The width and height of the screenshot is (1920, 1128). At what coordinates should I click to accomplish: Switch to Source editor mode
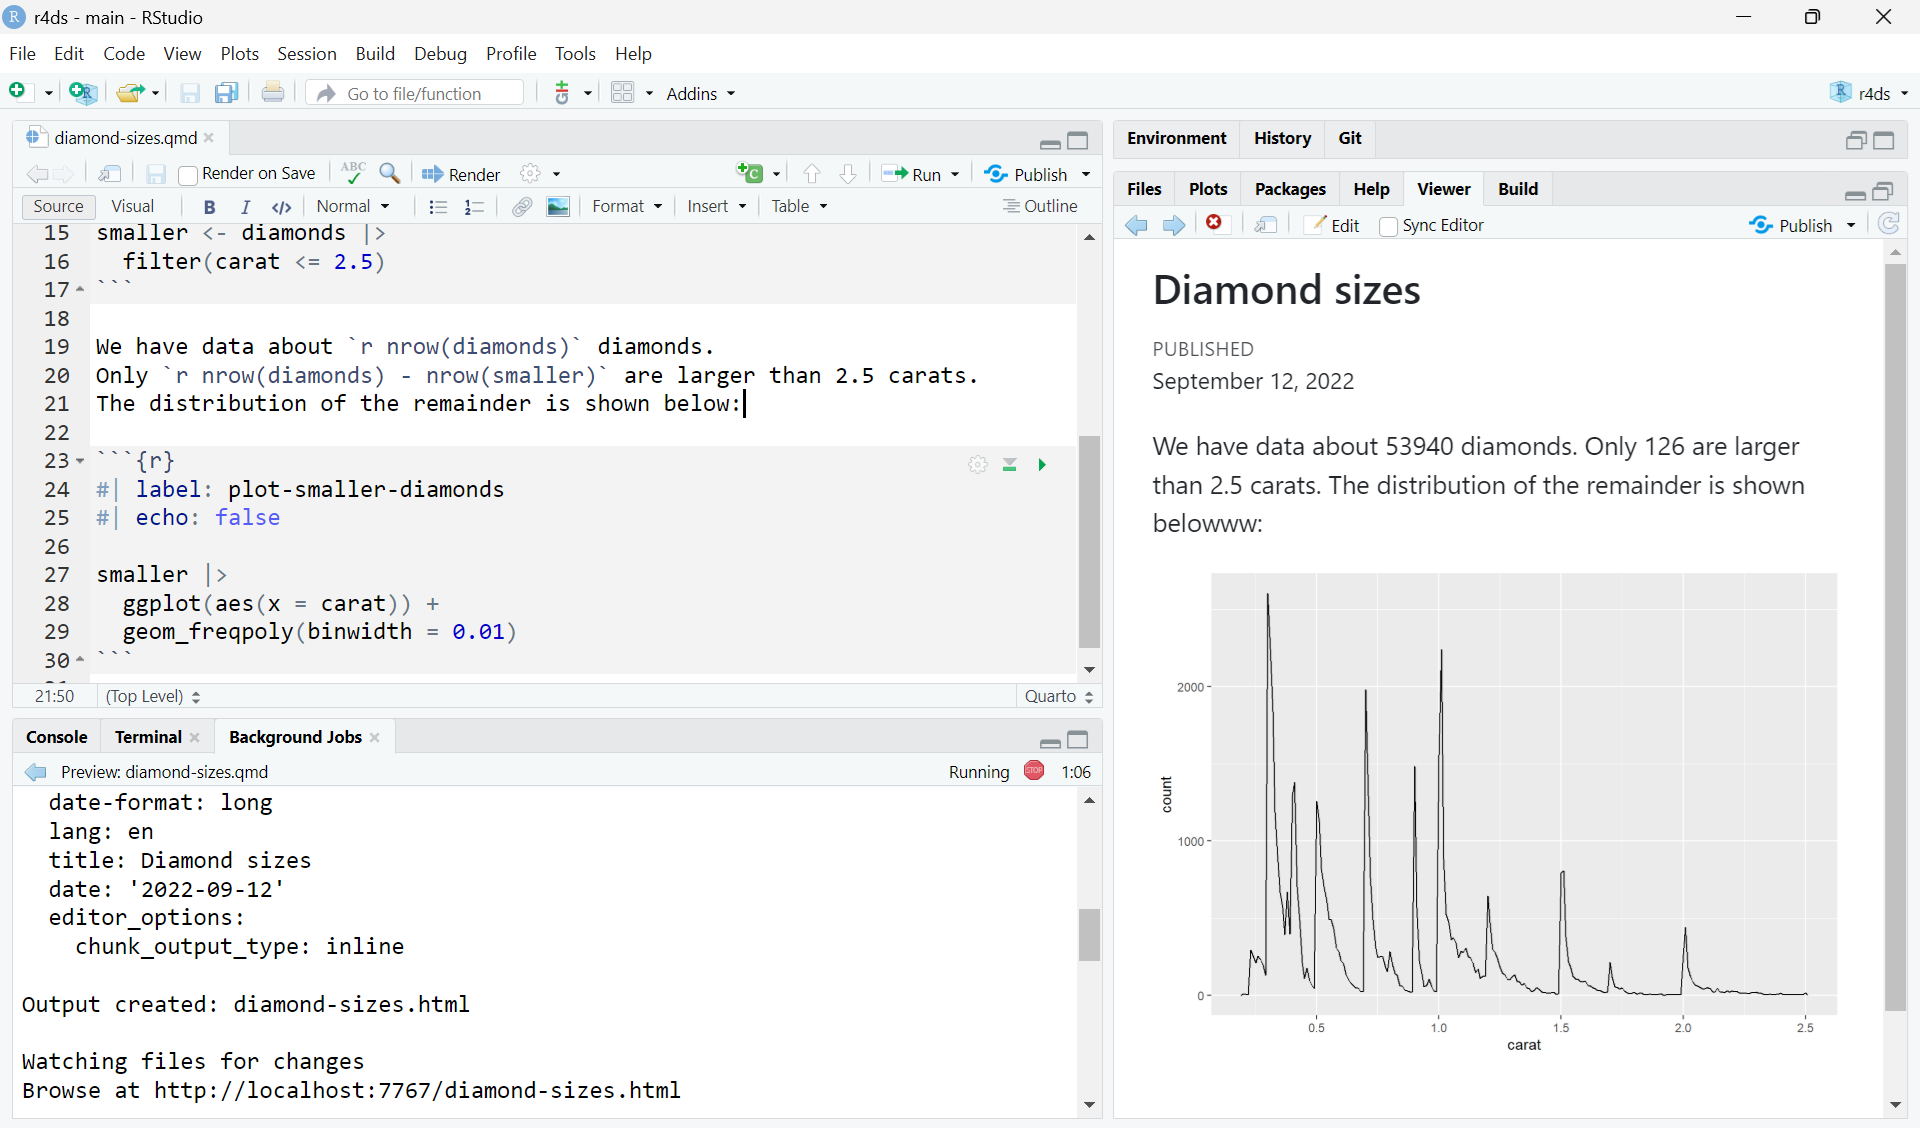58,206
